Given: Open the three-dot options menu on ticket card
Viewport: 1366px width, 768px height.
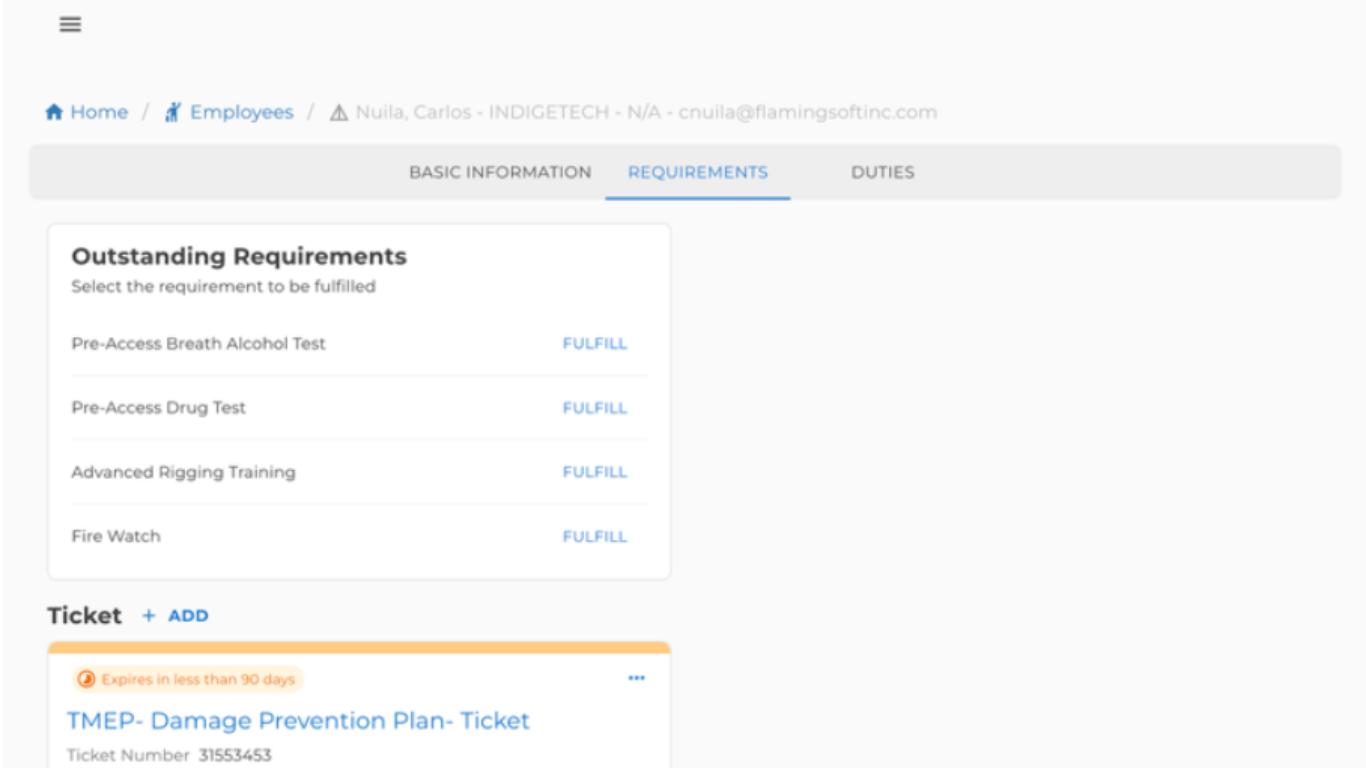Looking at the screenshot, I should click(x=636, y=678).
